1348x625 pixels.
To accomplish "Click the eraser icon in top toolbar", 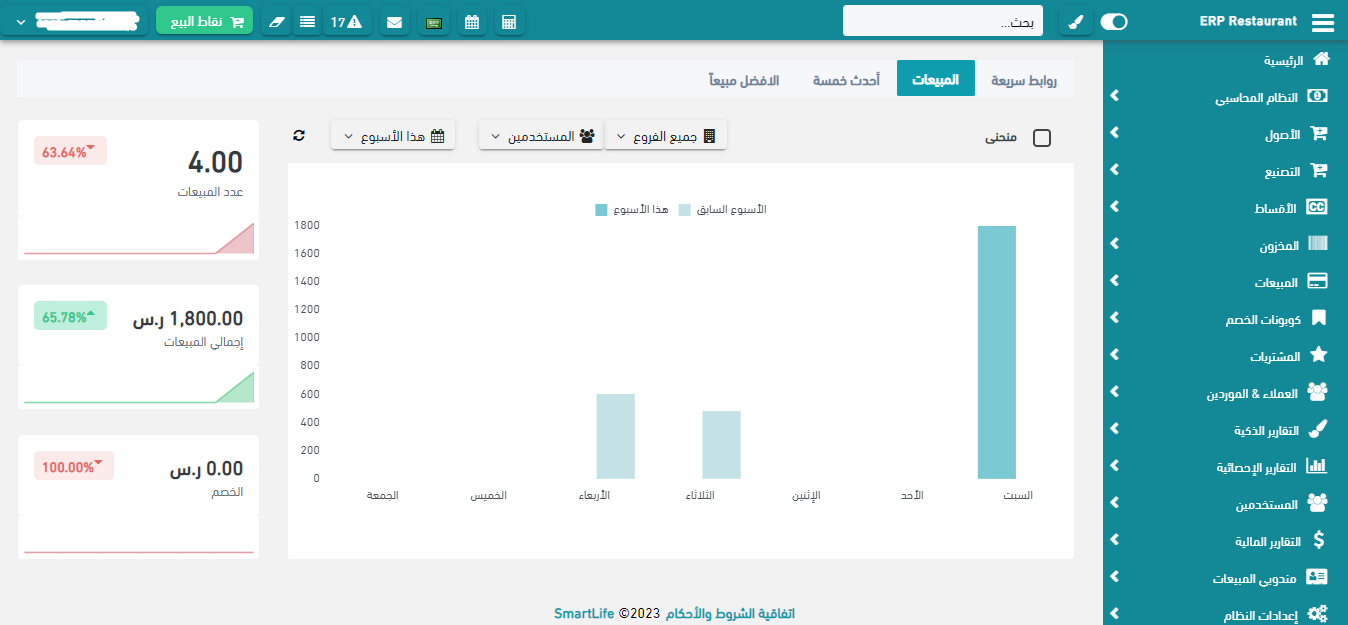I will pyautogui.click(x=277, y=21).
